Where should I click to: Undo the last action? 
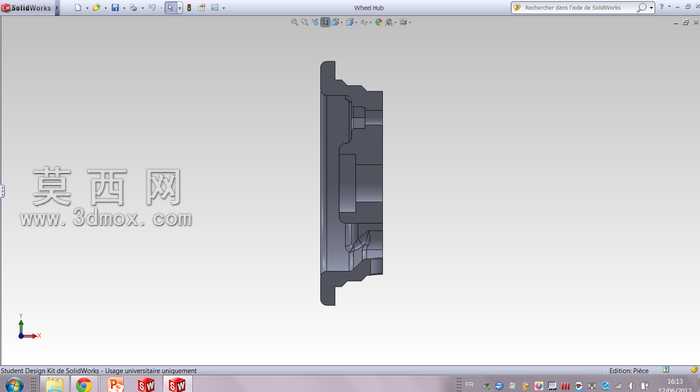pyautogui.click(x=153, y=8)
